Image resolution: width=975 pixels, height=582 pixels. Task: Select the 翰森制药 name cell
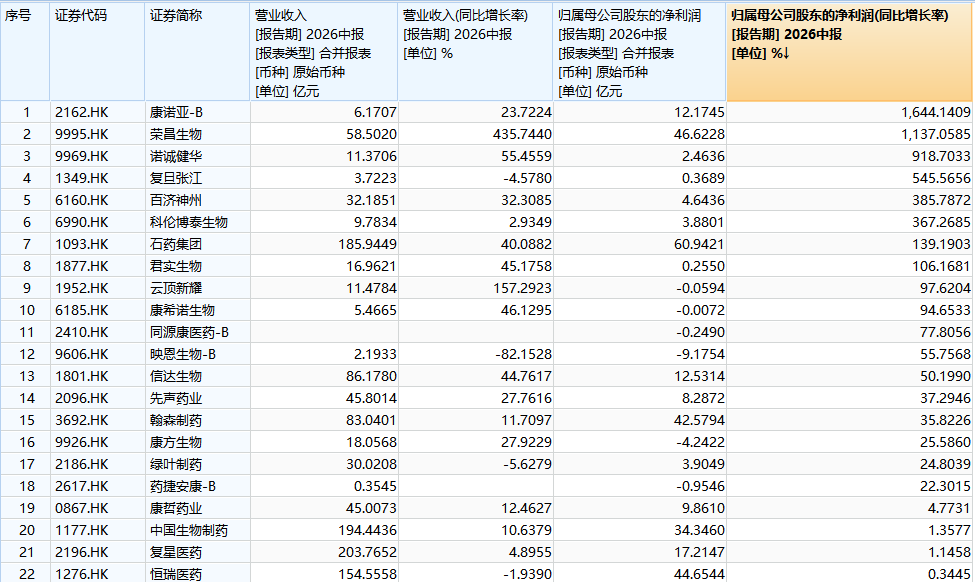point(176,420)
